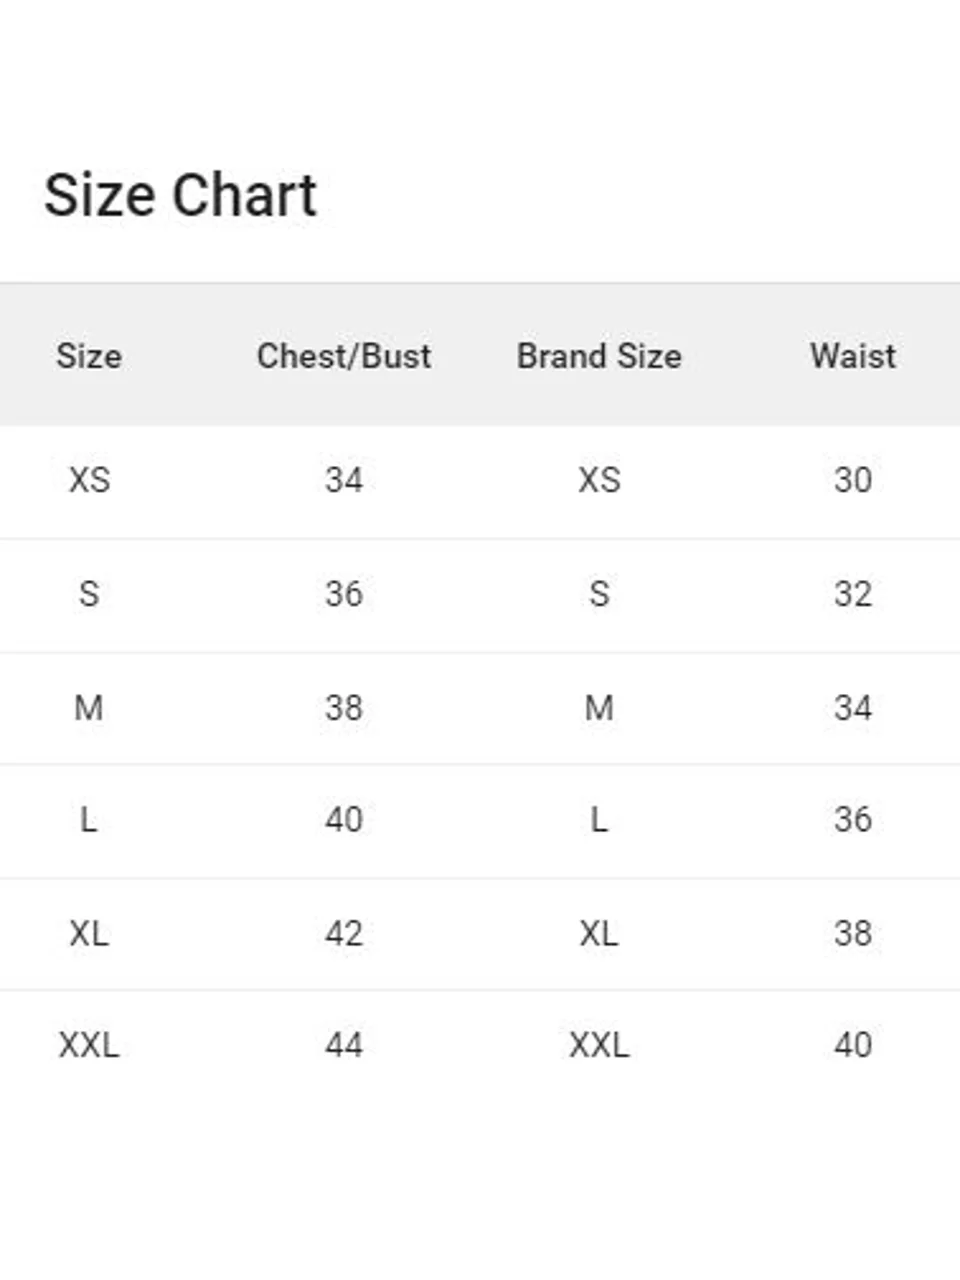Click the Chest/Bust column header
Viewport: 960px width, 1280px height.
click(x=344, y=356)
